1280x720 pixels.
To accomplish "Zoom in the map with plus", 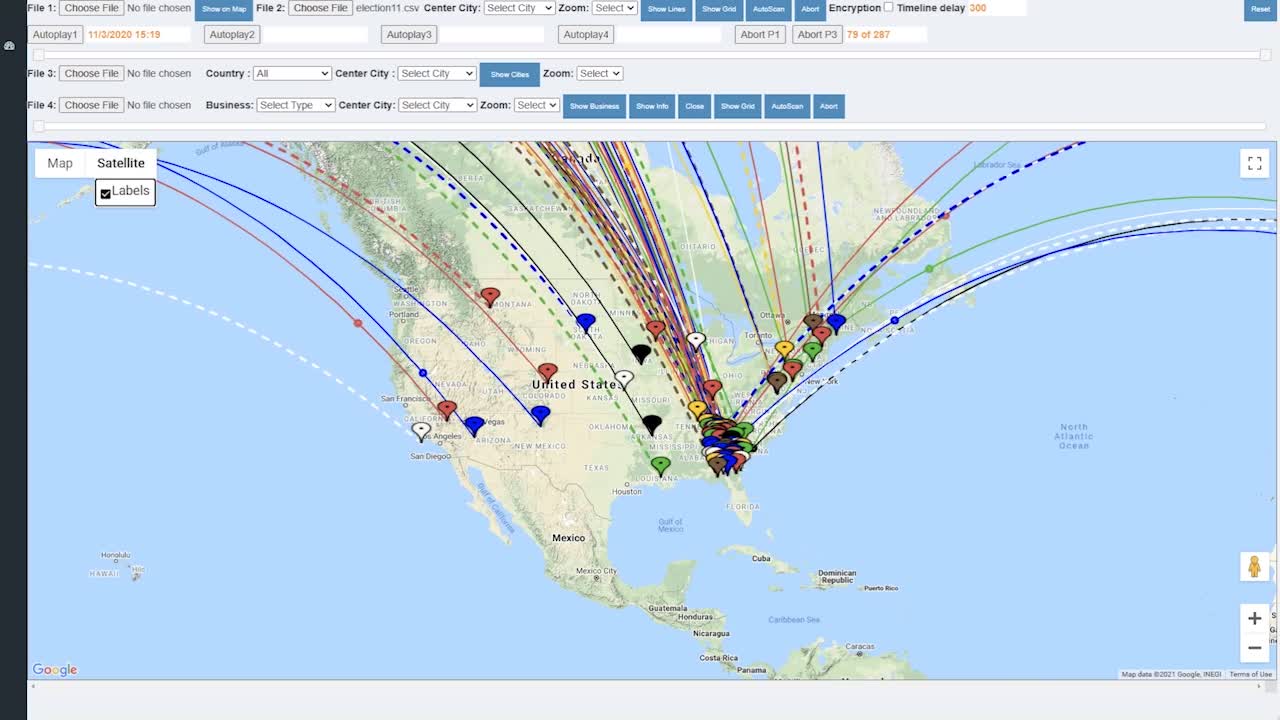I will (1254, 618).
